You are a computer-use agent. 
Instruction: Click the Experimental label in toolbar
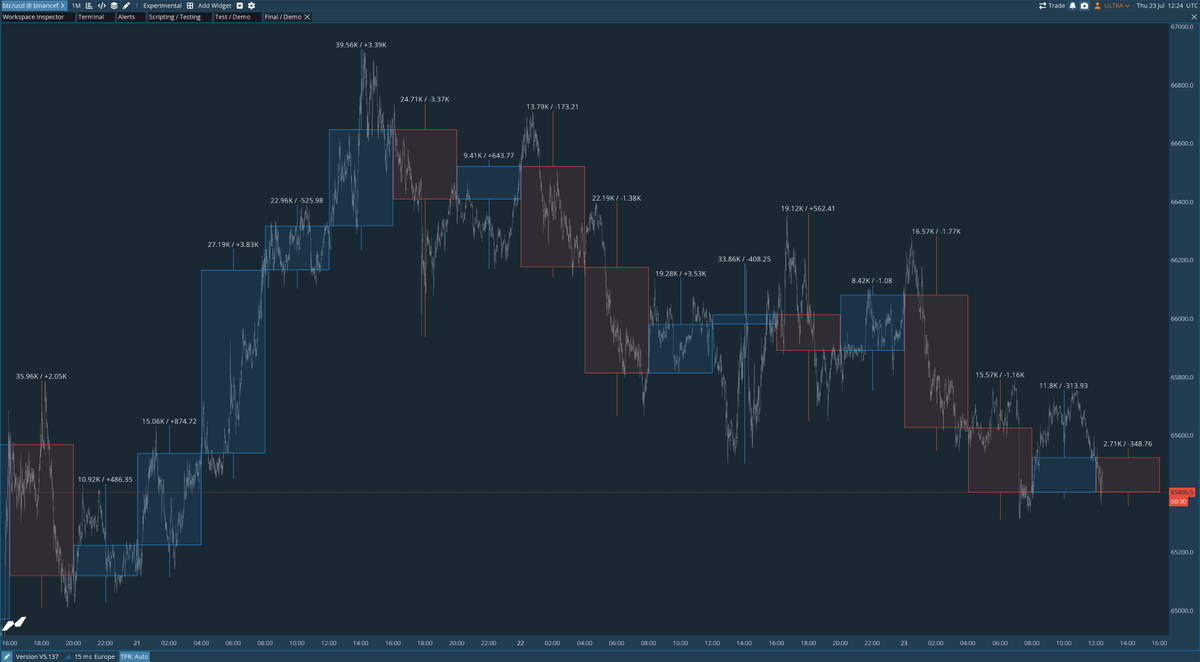tap(162, 5)
